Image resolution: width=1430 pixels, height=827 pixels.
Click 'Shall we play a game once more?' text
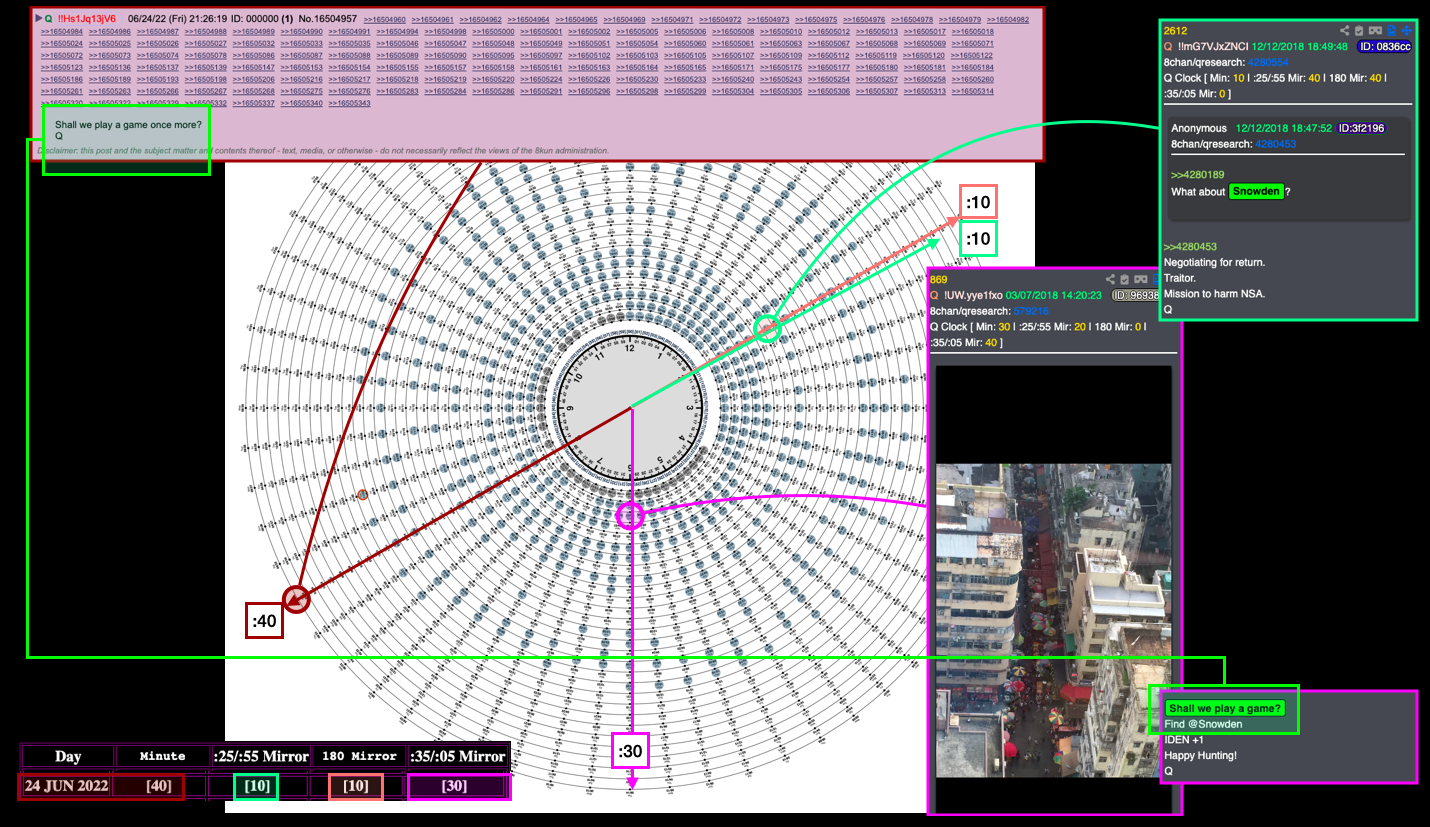coord(128,125)
